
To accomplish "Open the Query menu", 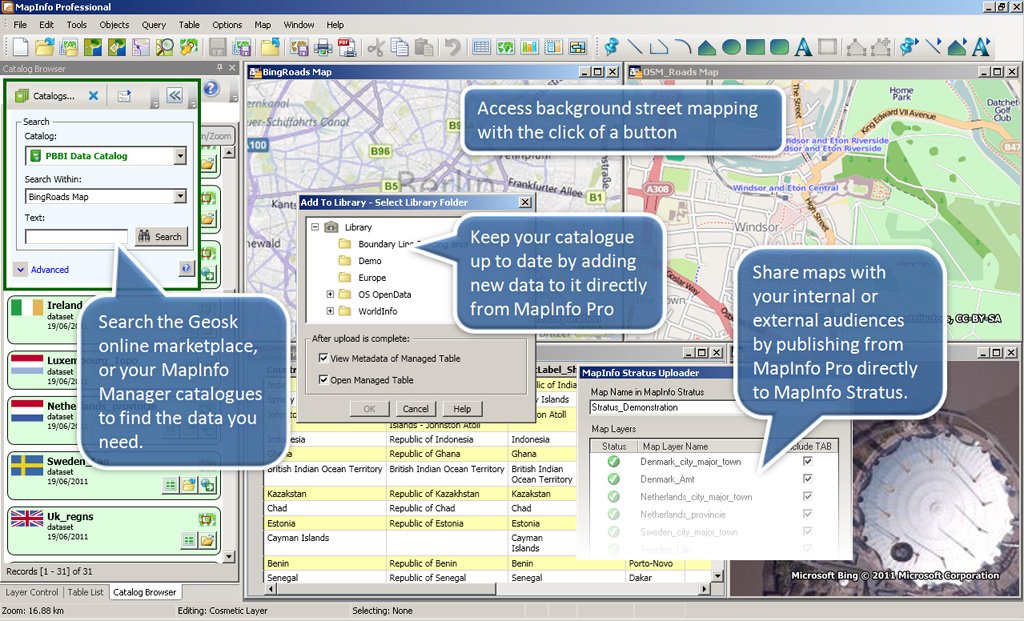I will 153,25.
